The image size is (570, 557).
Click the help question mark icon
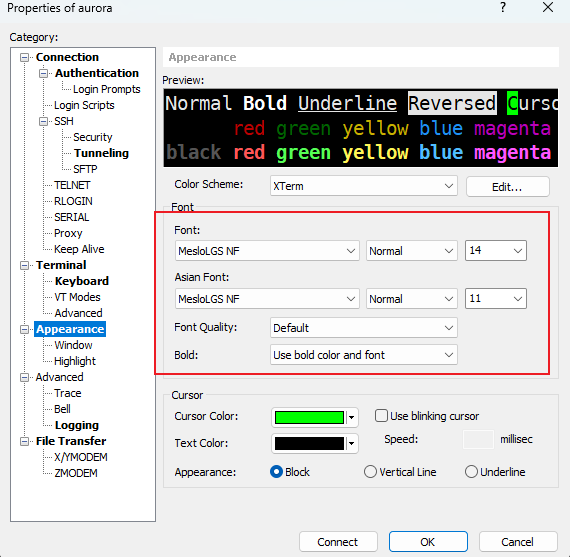[x=503, y=7]
